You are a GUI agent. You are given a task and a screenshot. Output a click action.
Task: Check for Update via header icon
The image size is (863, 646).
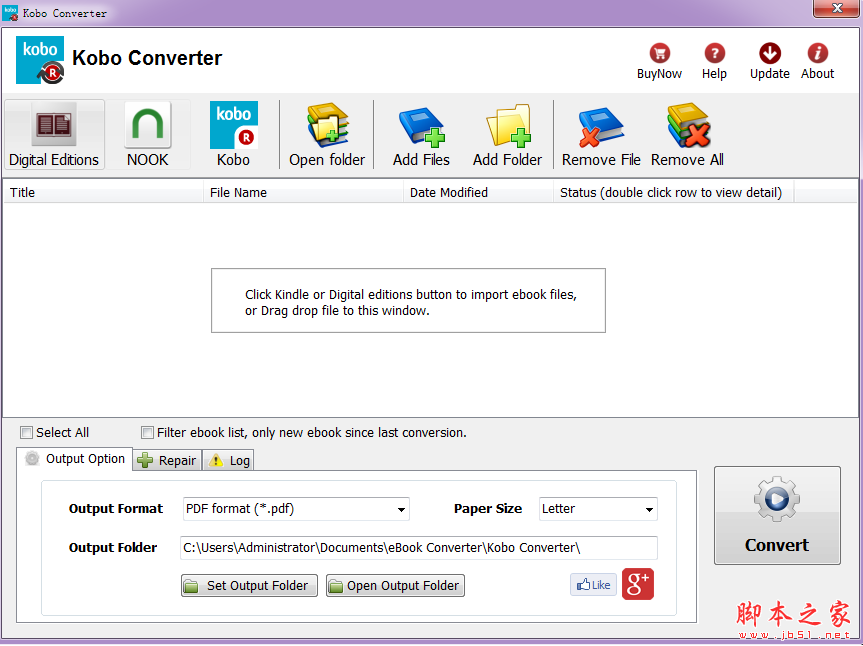coord(769,61)
